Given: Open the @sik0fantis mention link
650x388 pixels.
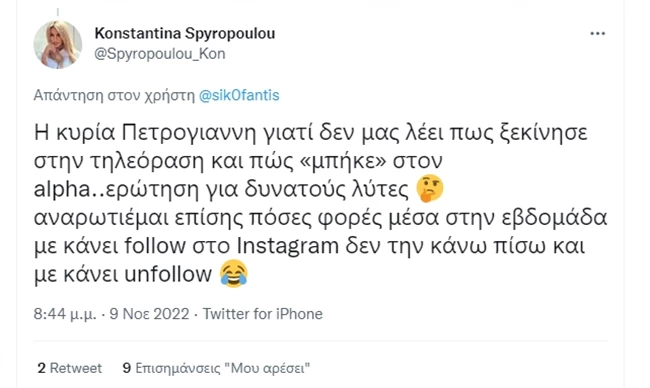Looking at the screenshot, I should 239,95.
